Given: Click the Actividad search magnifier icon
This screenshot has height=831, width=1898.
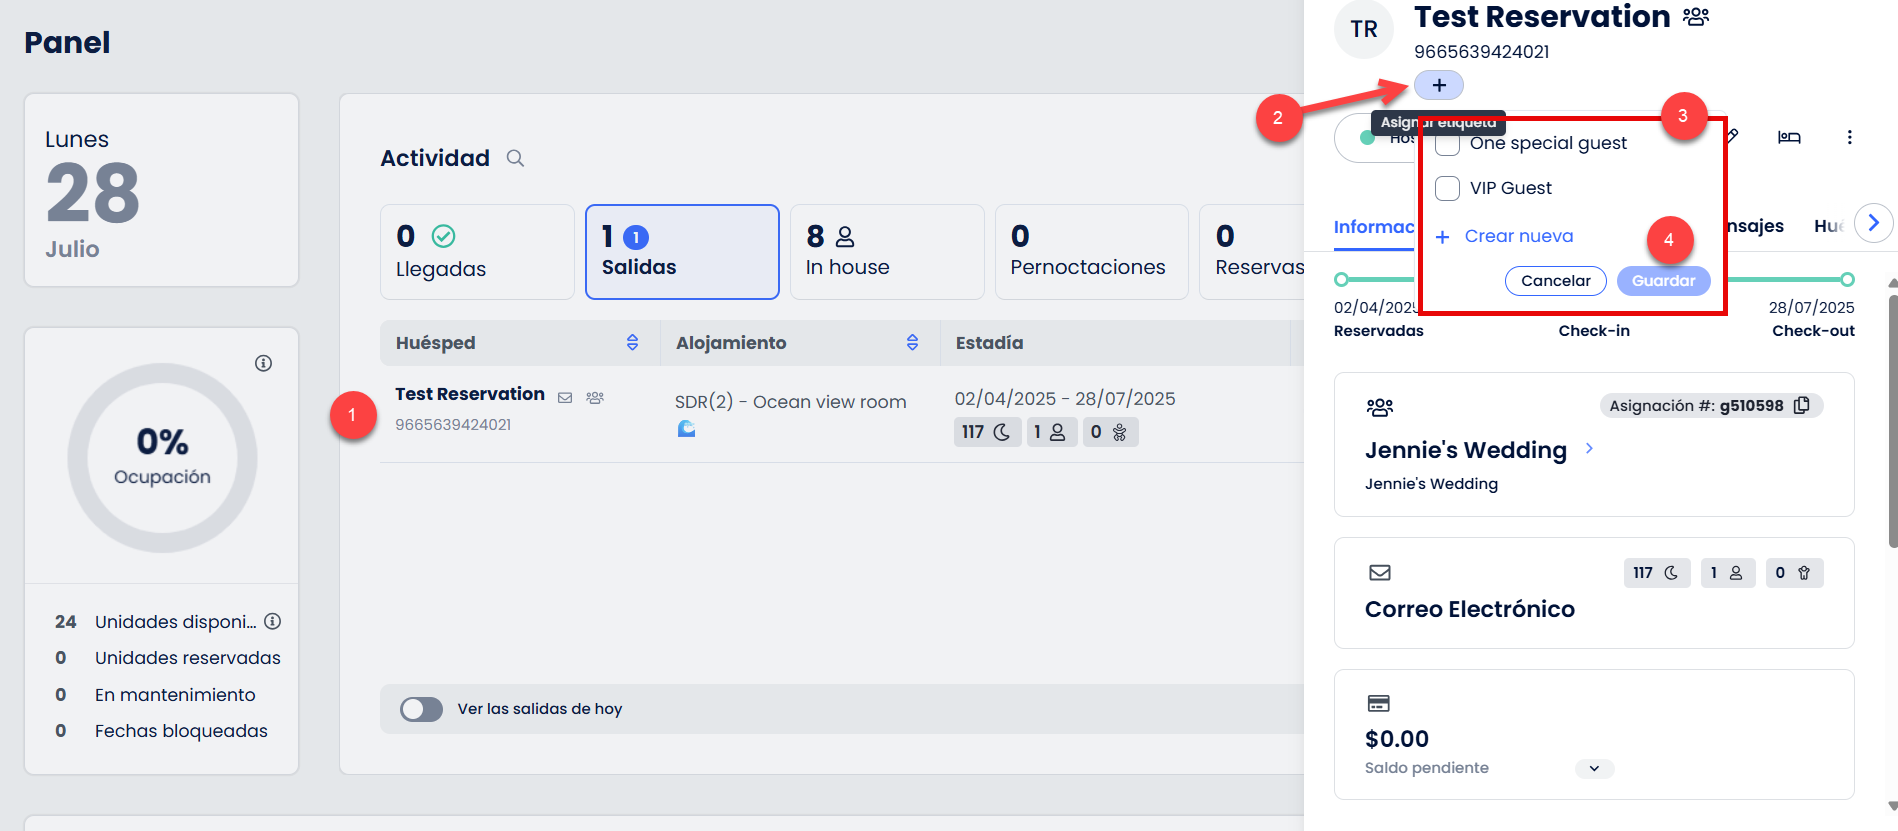Looking at the screenshot, I should [x=515, y=158].
